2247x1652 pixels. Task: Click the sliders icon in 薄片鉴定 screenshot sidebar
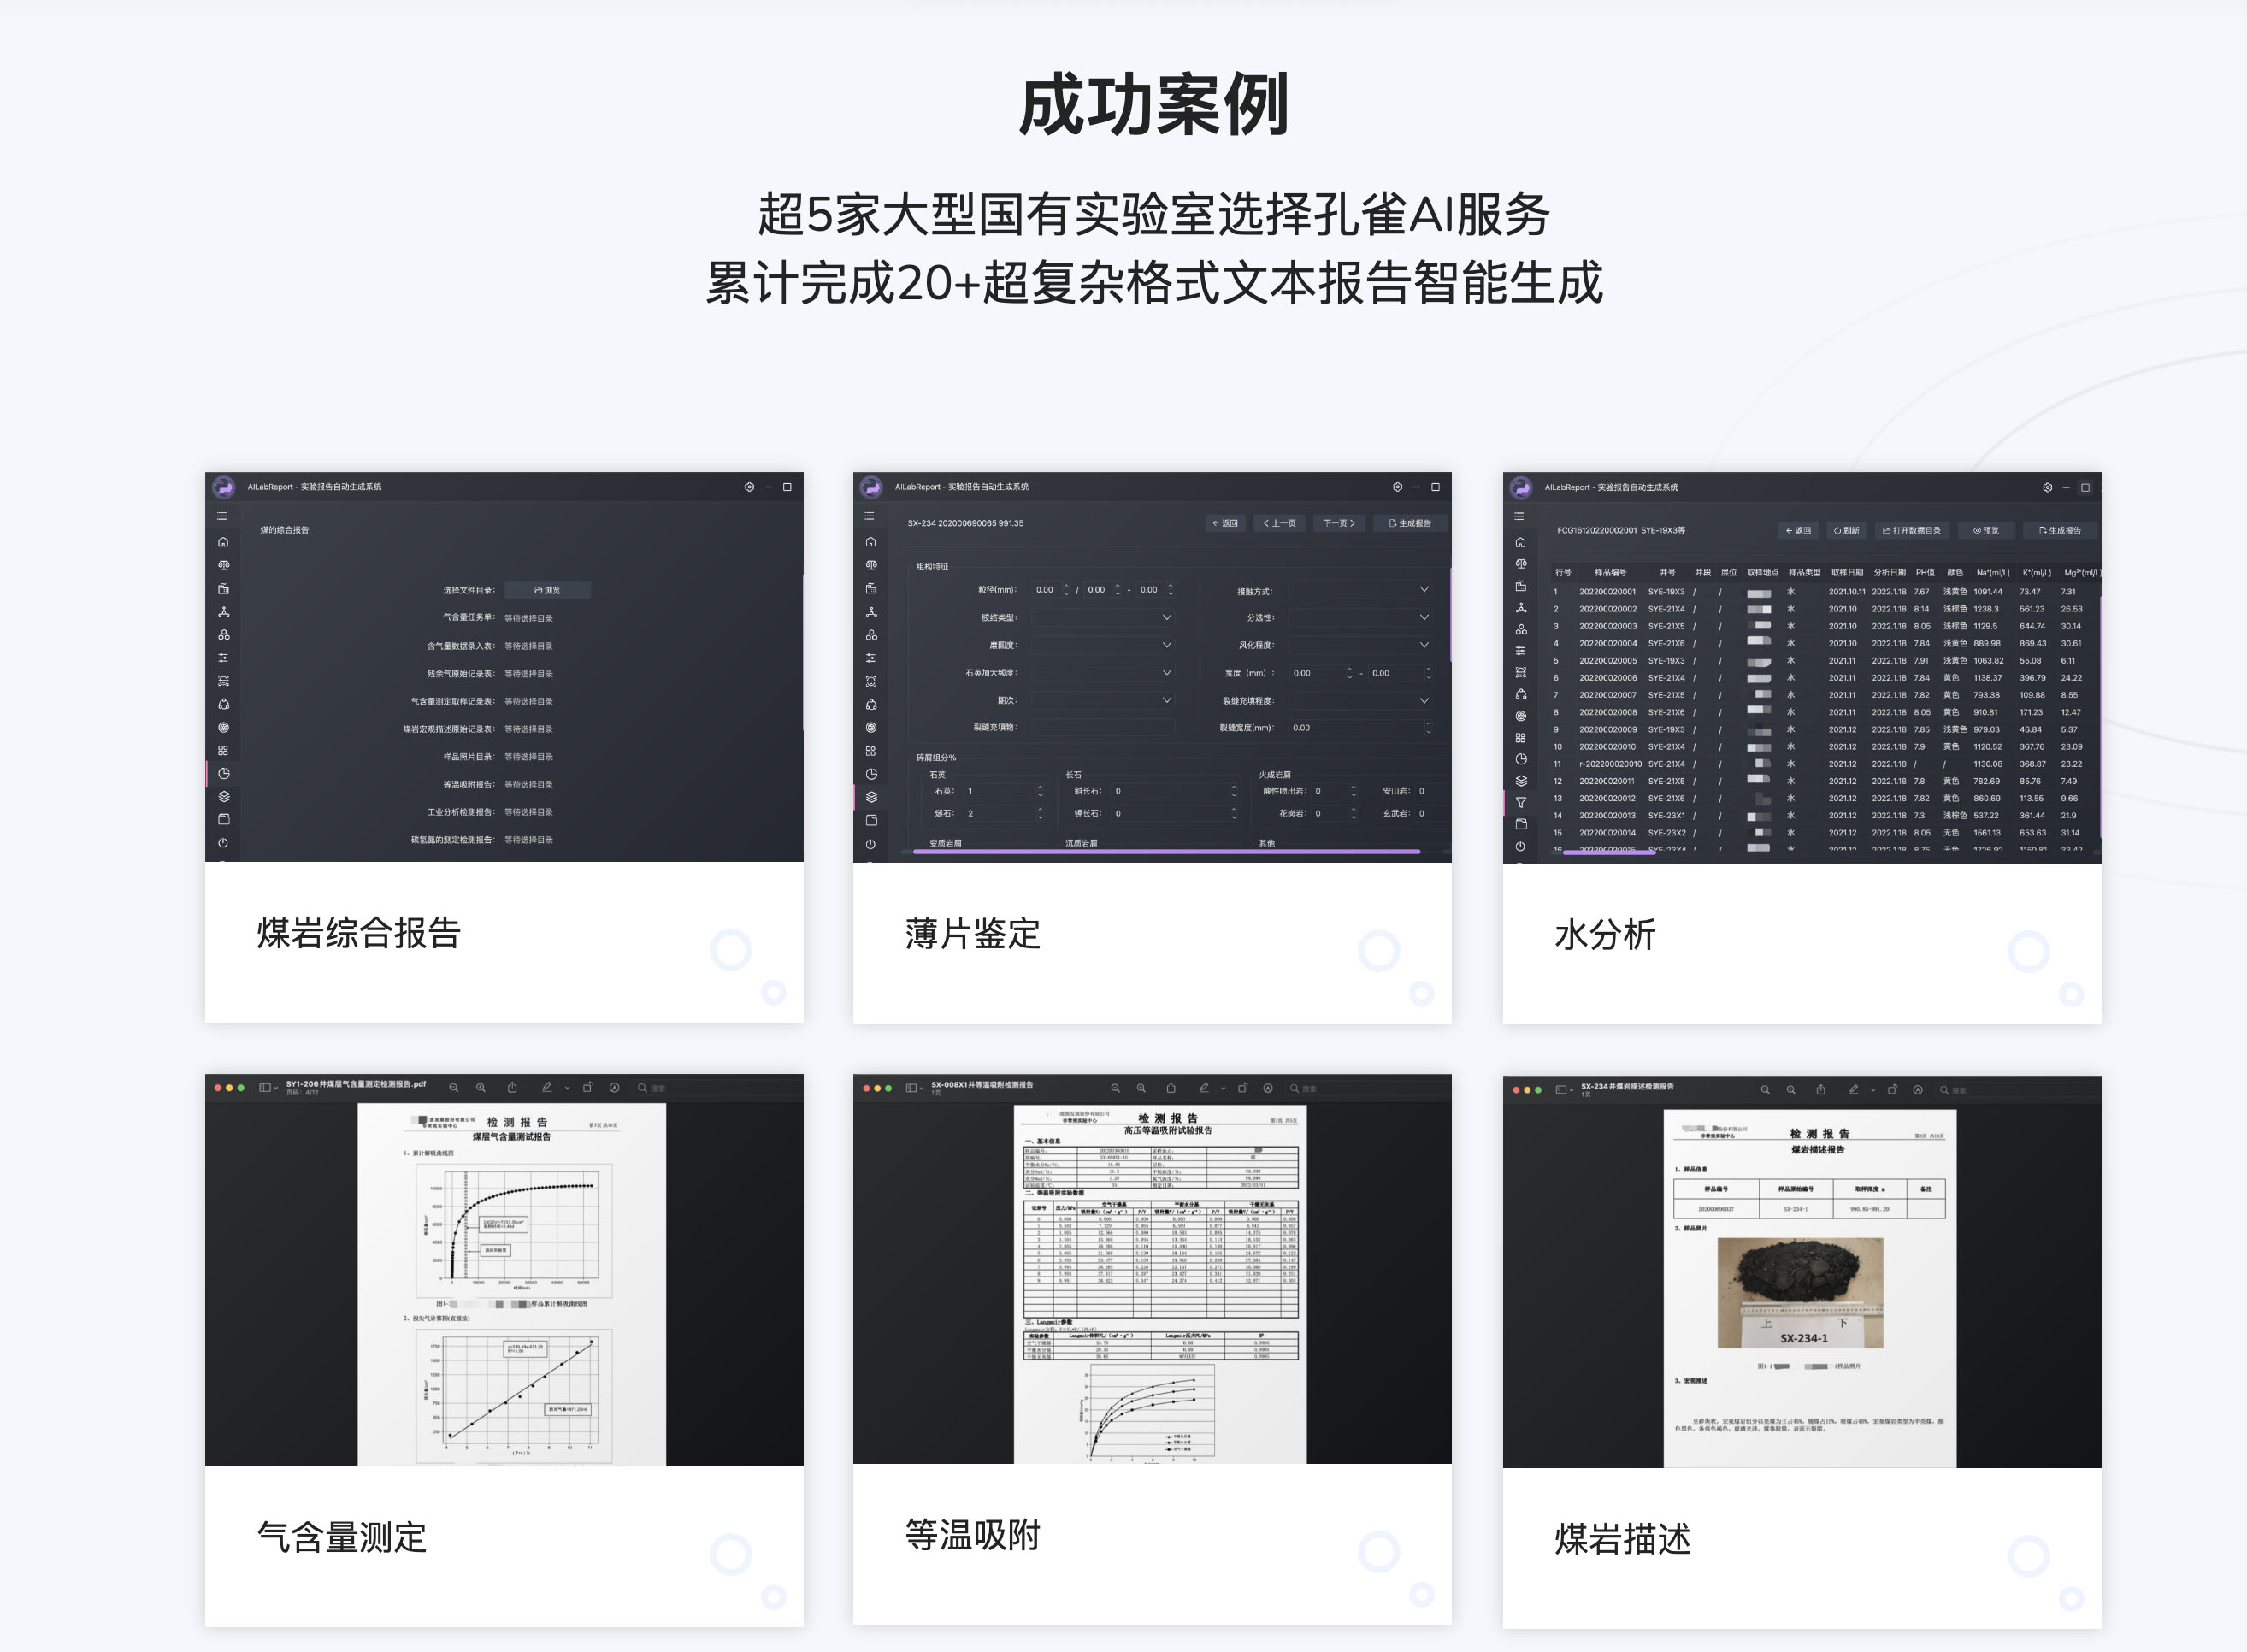[871, 658]
